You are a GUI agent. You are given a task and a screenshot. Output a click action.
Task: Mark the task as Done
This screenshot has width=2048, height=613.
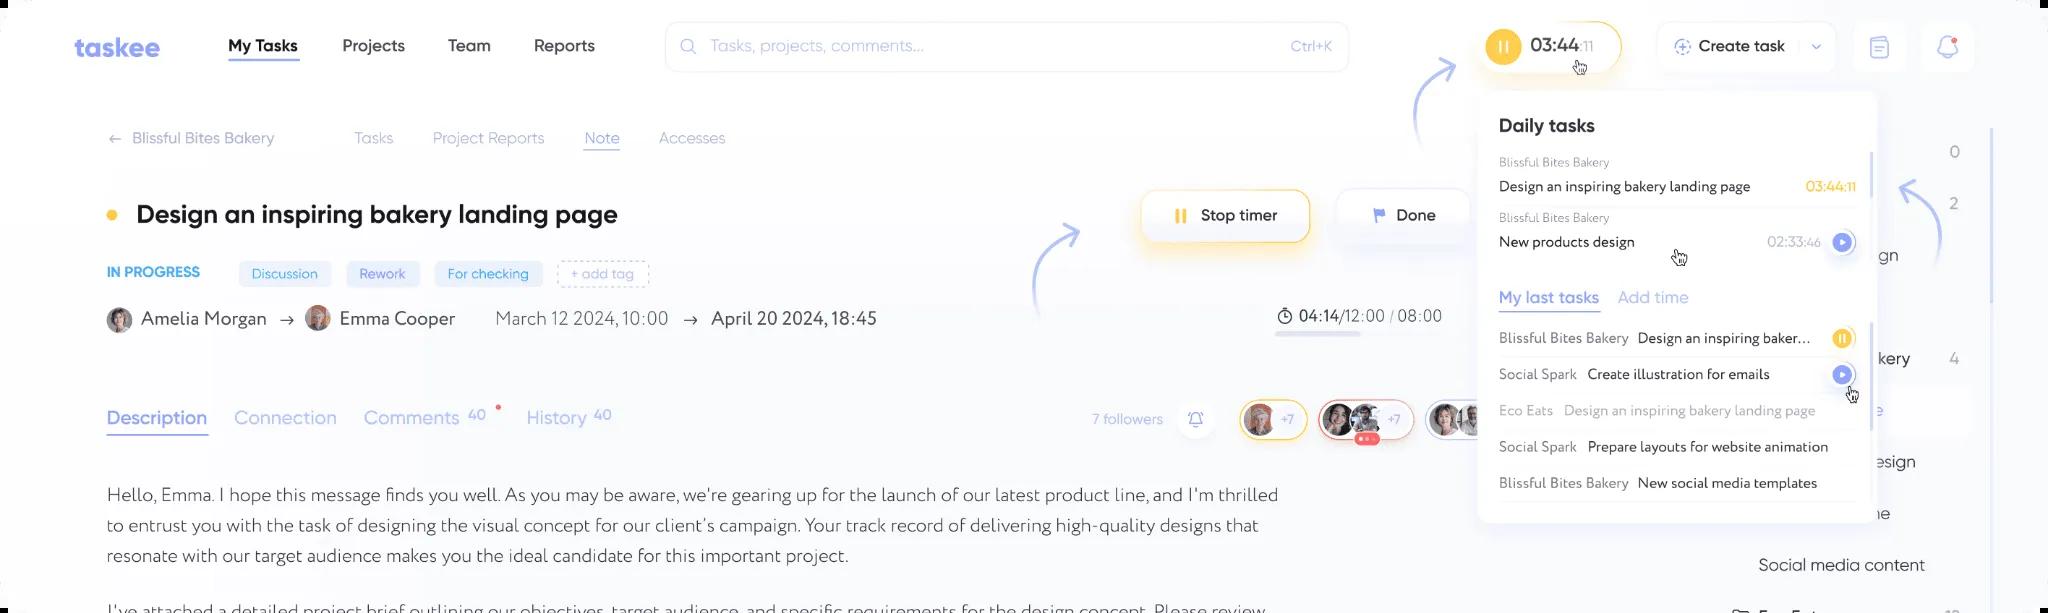tap(1403, 216)
